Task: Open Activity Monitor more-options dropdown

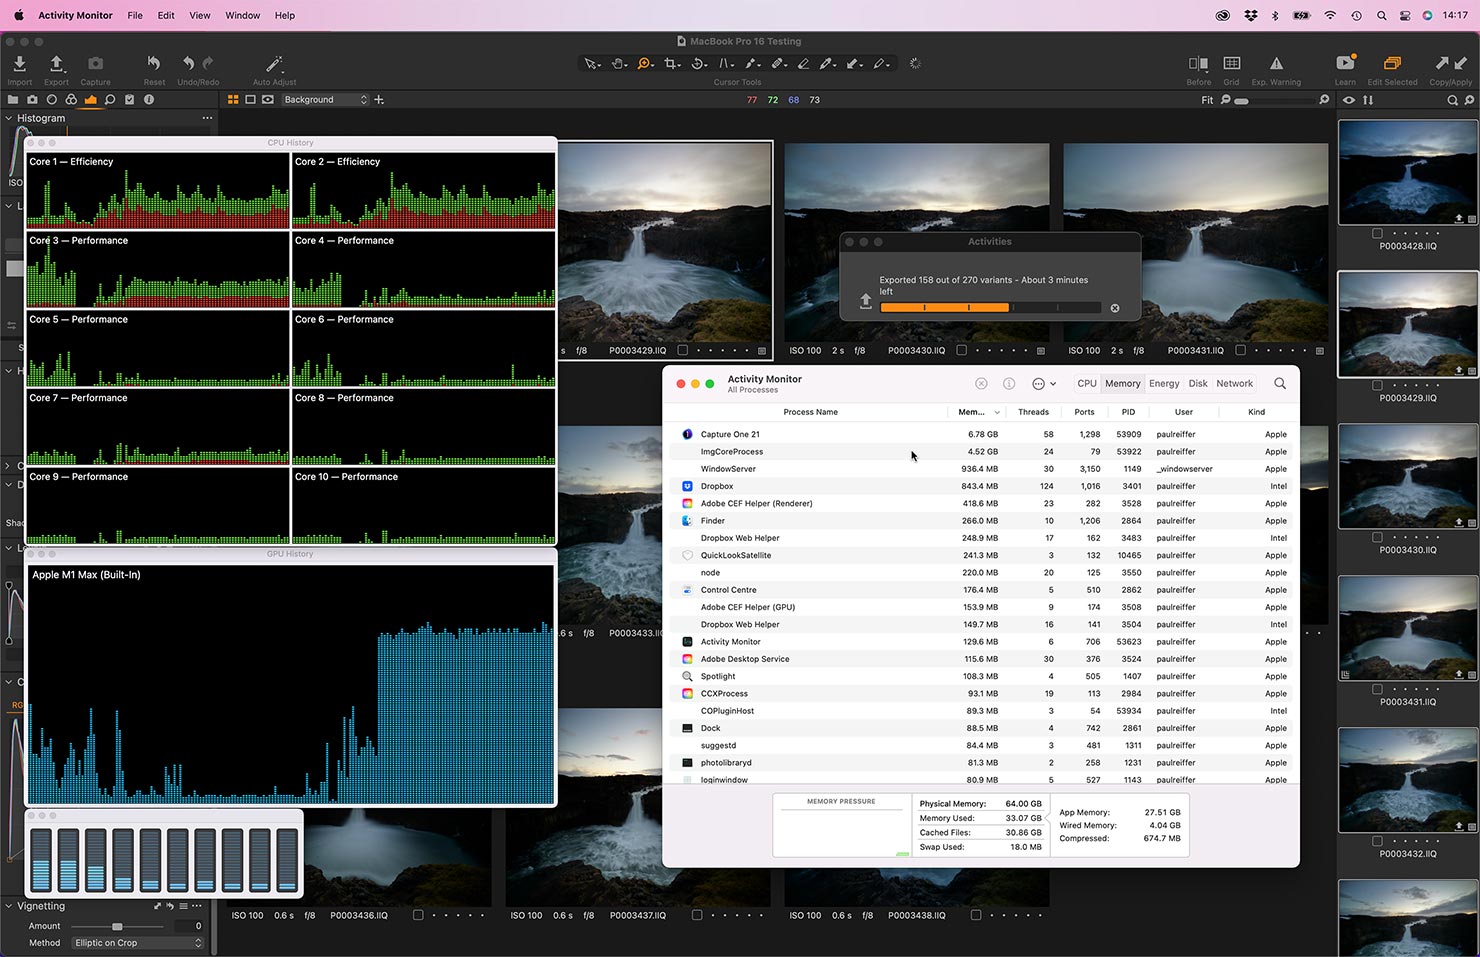Action: tap(1043, 383)
